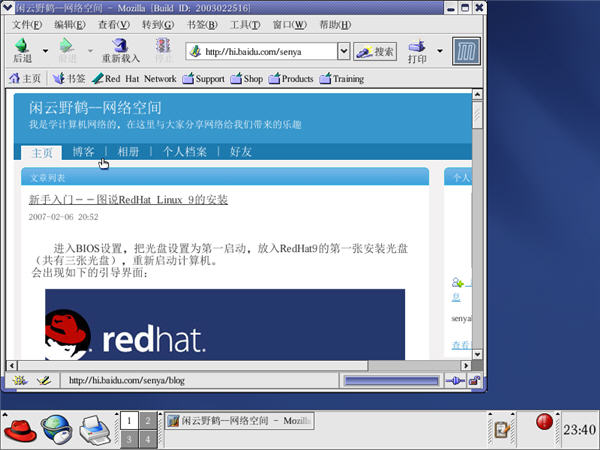This screenshot has width=600, height=450.
Task: Click the security lock icon in status bar
Action: click(474, 381)
